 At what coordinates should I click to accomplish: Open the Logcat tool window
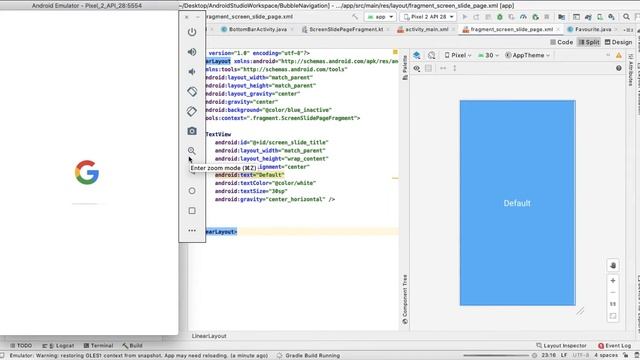pos(58,346)
